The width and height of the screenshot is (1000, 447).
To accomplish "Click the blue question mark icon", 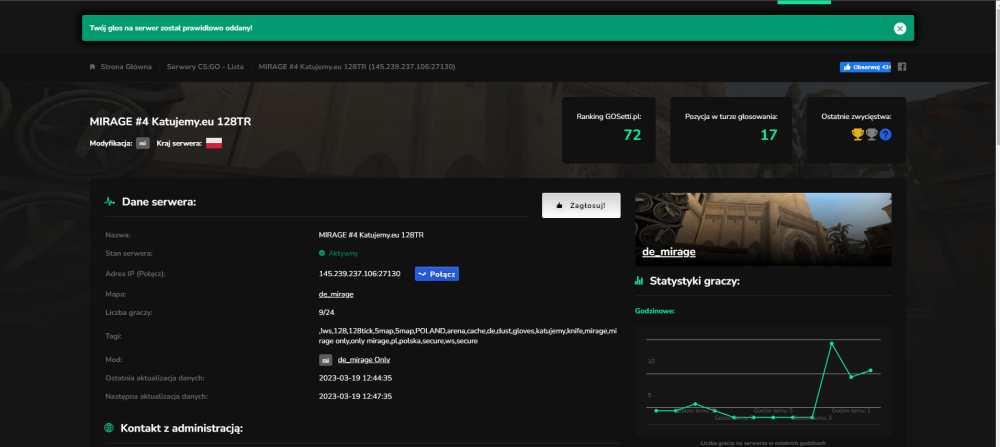I will [x=885, y=135].
